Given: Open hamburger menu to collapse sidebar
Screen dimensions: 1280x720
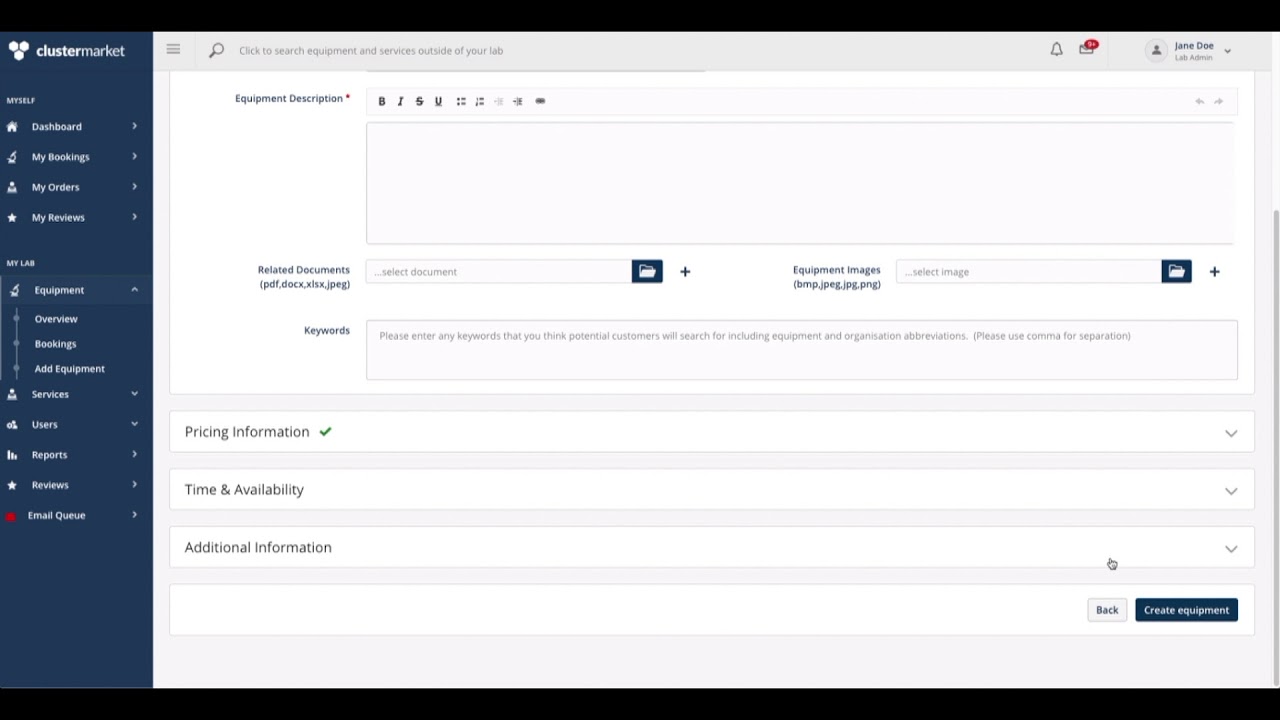Looking at the screenshot, I should (x=173, y=49).
